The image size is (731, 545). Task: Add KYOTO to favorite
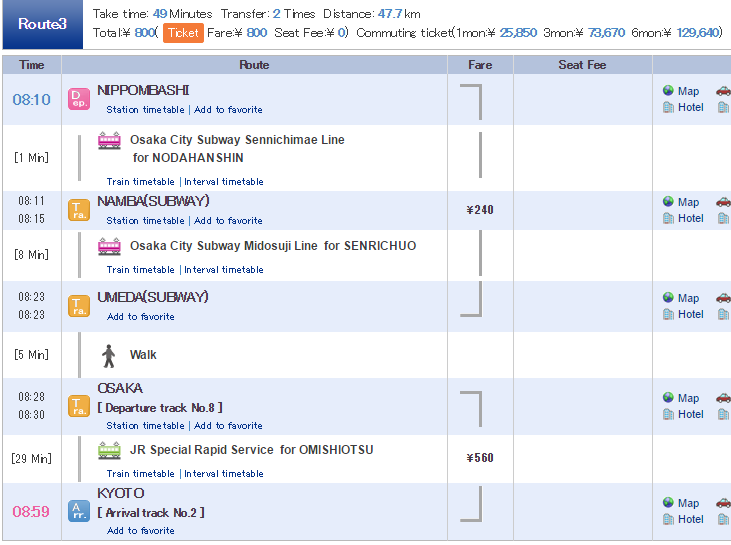141,531
